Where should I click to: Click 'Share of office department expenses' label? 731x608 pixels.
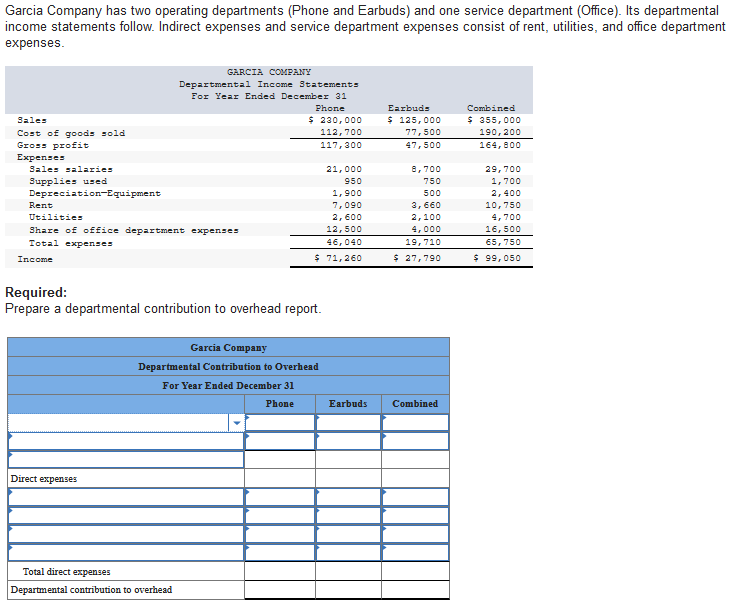134,230
